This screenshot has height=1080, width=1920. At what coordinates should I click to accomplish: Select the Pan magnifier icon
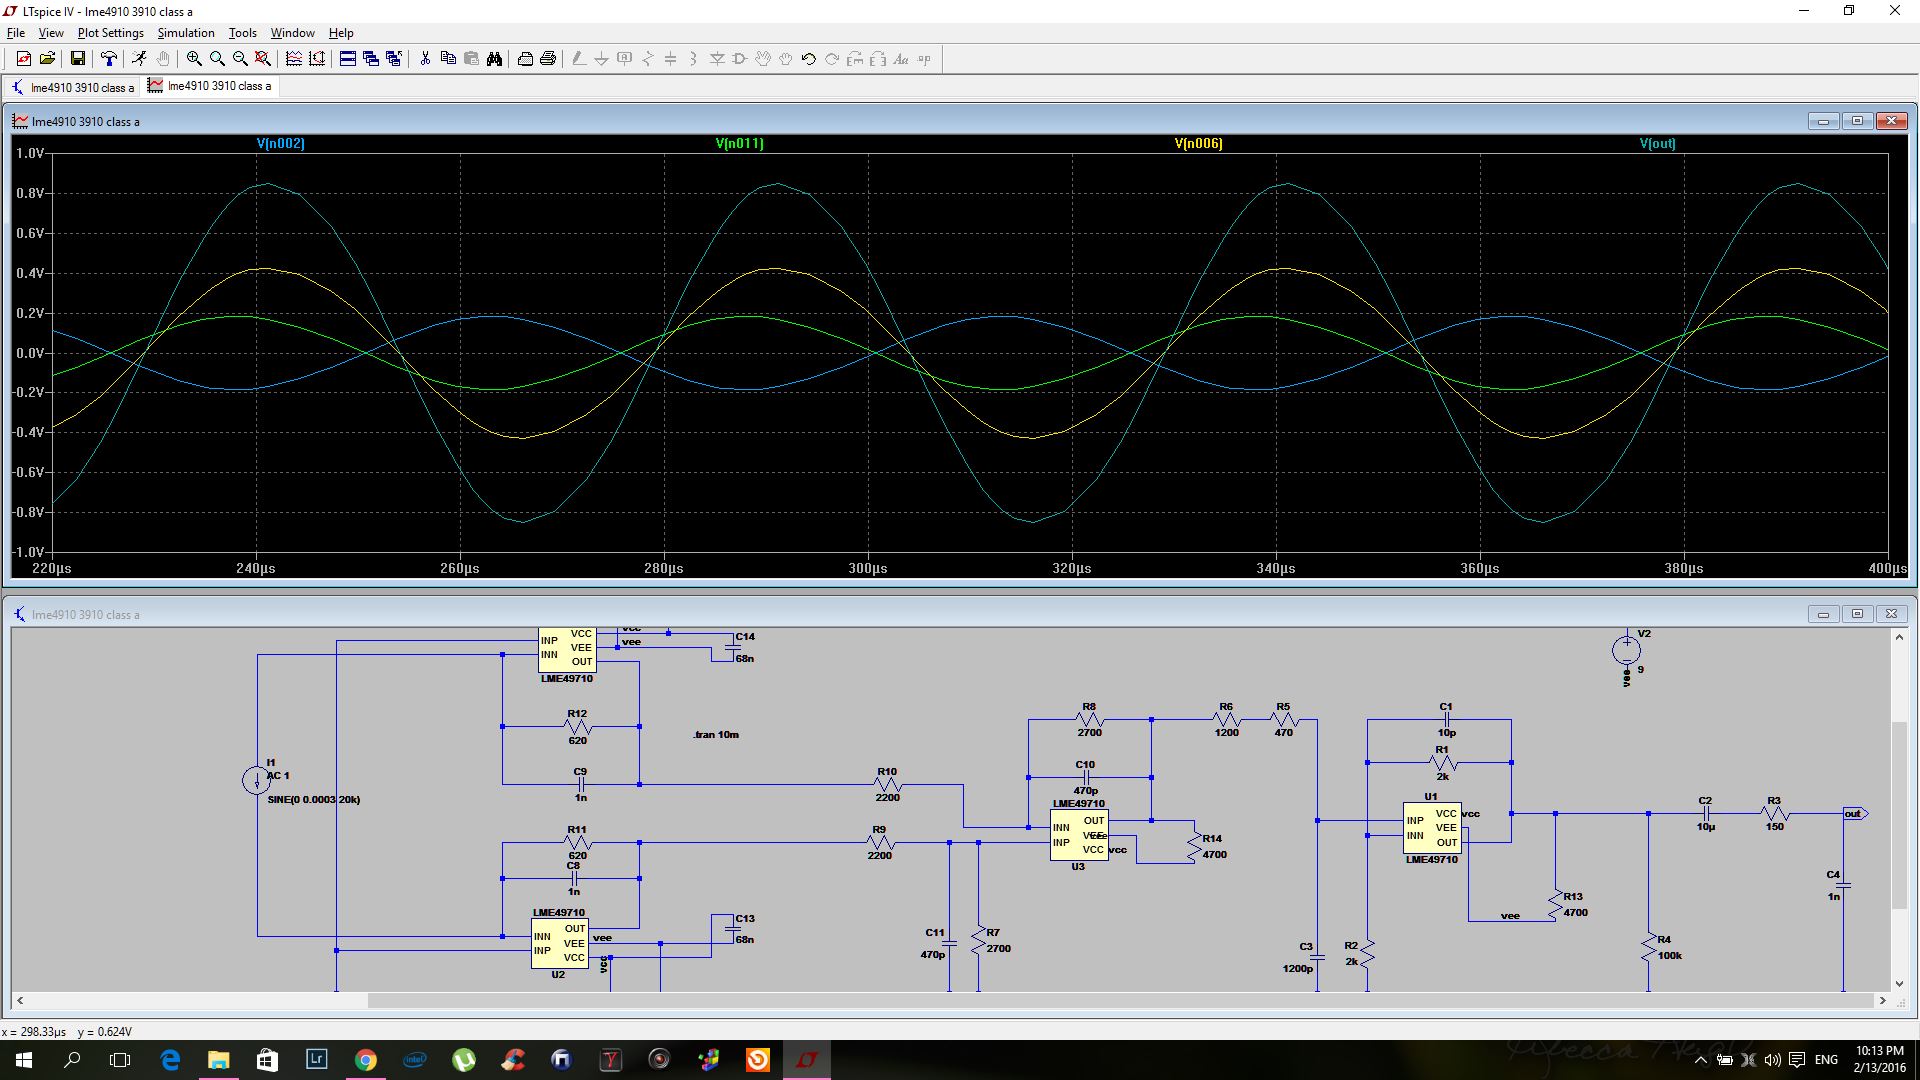217,59
